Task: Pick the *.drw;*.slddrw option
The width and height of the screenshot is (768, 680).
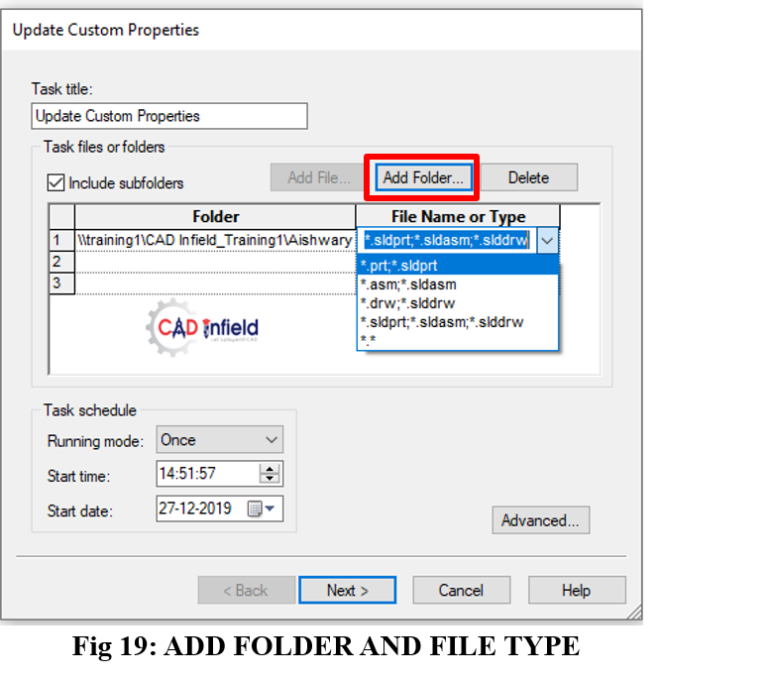Action: click(x=458, y=303)
